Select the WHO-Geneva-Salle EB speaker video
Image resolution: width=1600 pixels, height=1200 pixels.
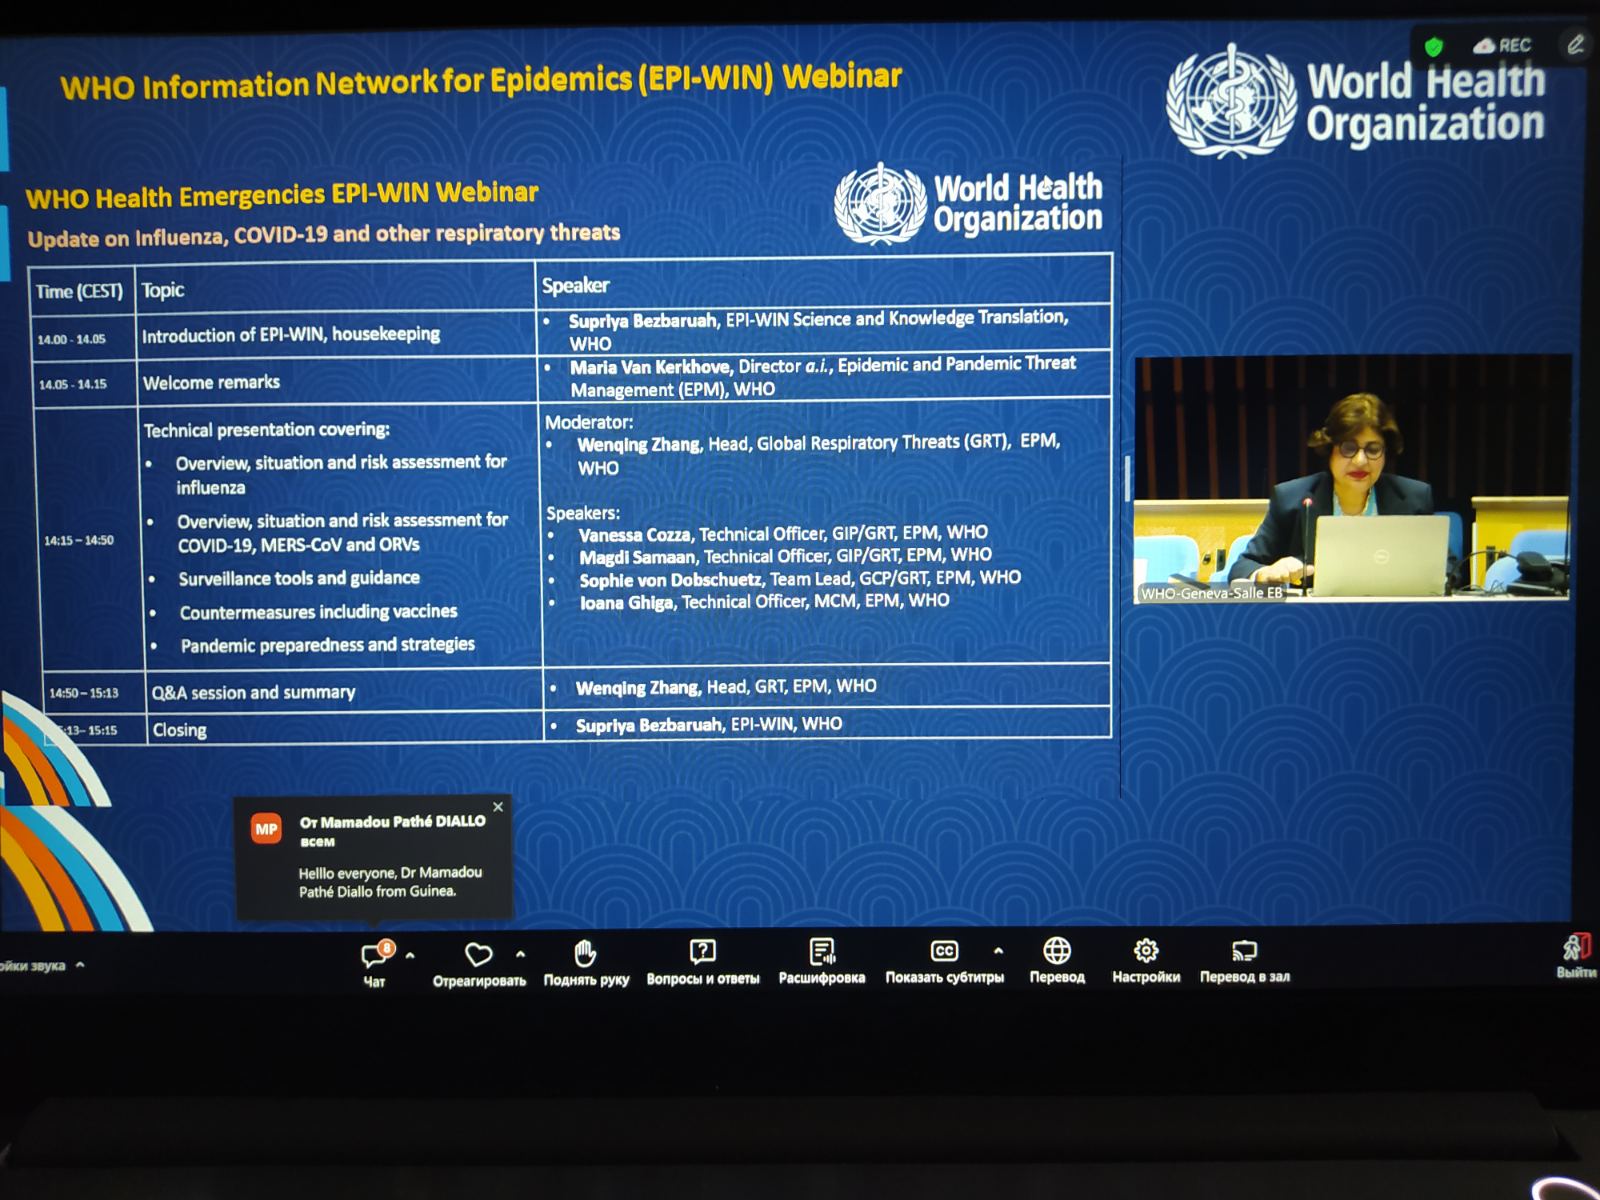[1351, 478]
